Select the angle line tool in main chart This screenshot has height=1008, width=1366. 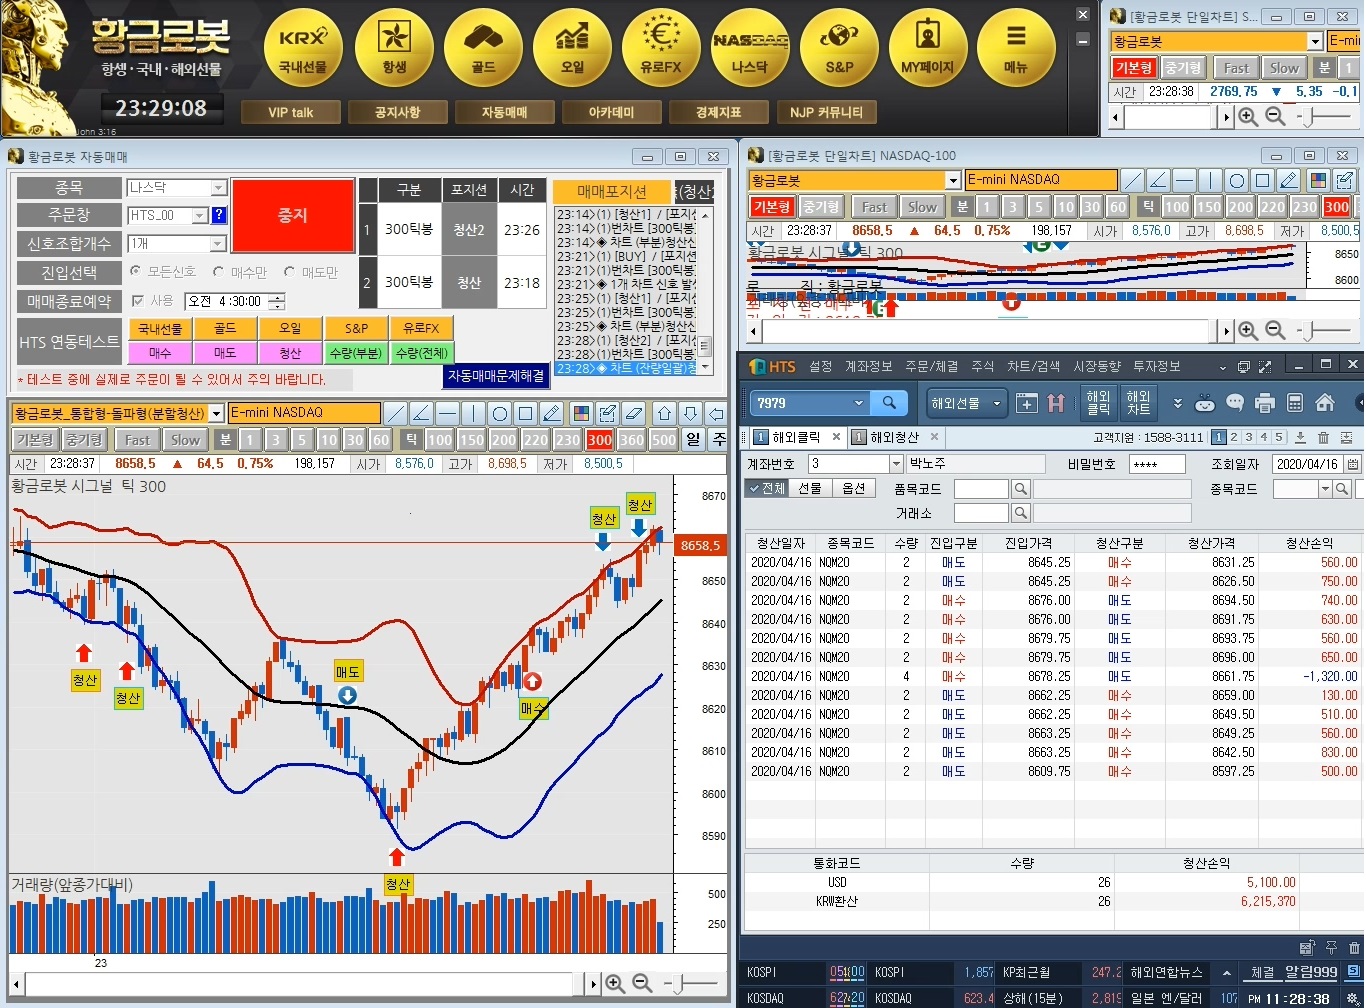pyautogui.click(x=422, y=413)
